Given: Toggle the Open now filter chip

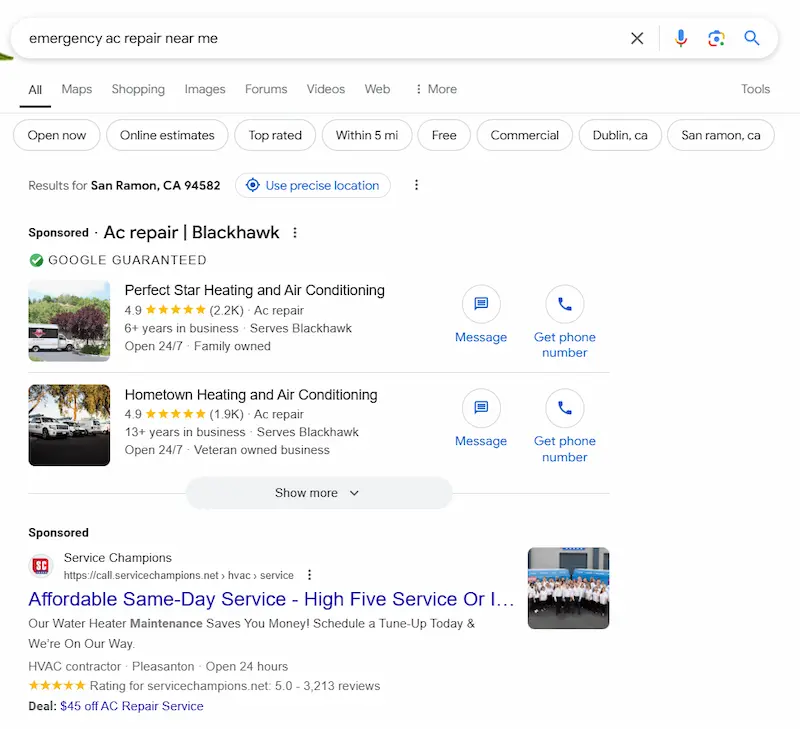Looking at the screenshot, I should click(x=57, y=135).
